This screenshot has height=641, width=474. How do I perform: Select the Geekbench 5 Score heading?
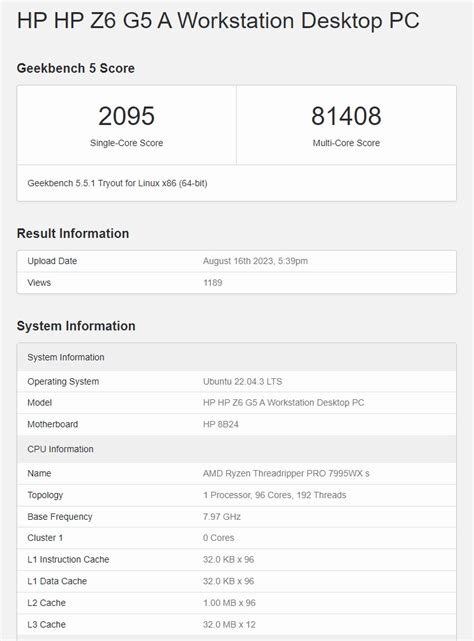click(x=76, y=68)
